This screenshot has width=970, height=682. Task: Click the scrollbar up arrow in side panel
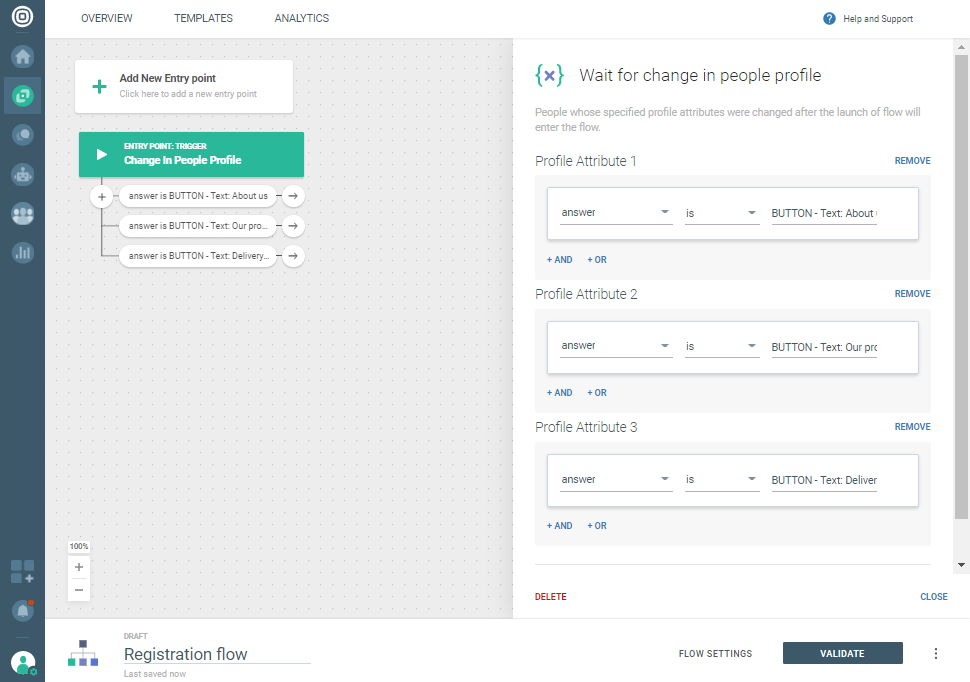pos(961,46)
